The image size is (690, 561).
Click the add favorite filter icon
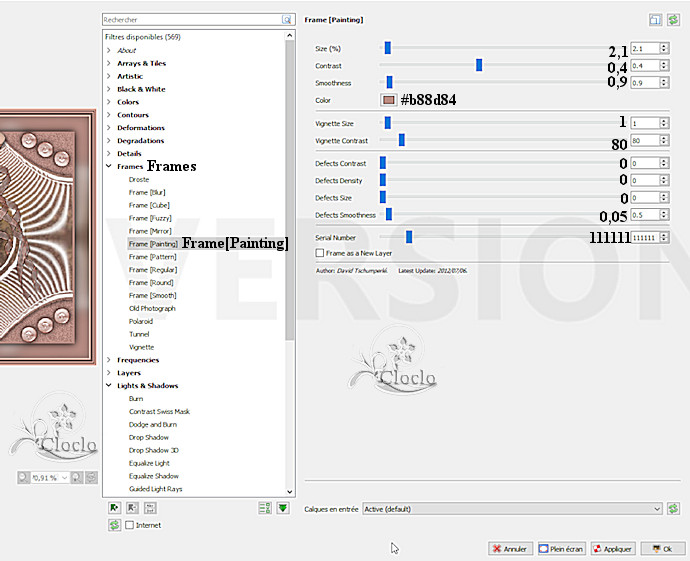(115, 508)
